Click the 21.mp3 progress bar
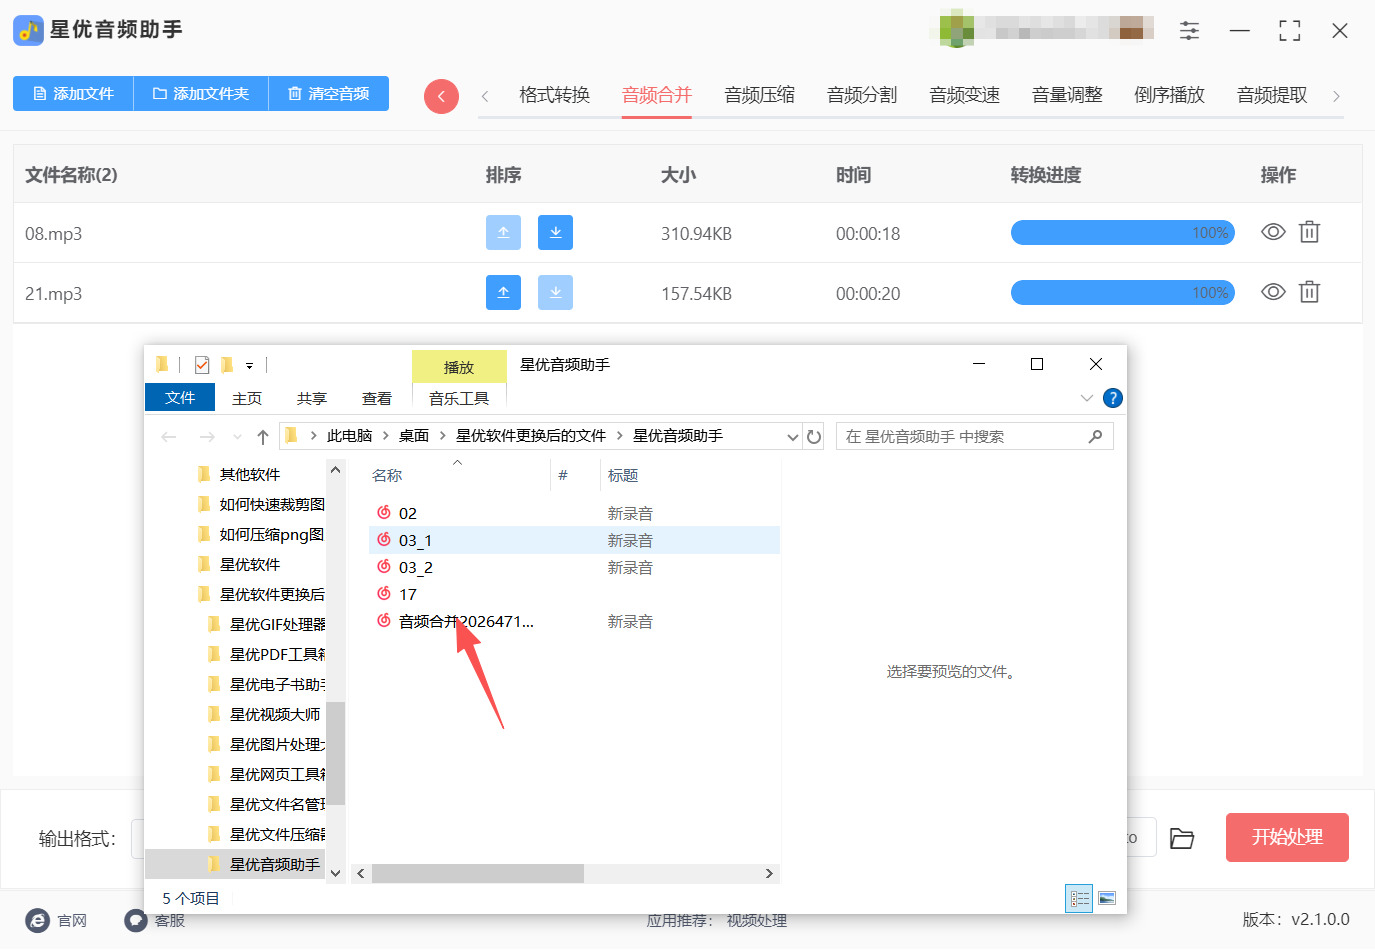The image size is (1375, 950). click(x=1123, y=293)
